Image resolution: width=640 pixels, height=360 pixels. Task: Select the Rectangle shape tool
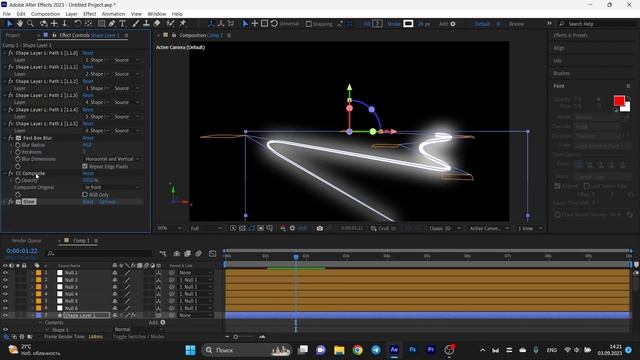101,24
